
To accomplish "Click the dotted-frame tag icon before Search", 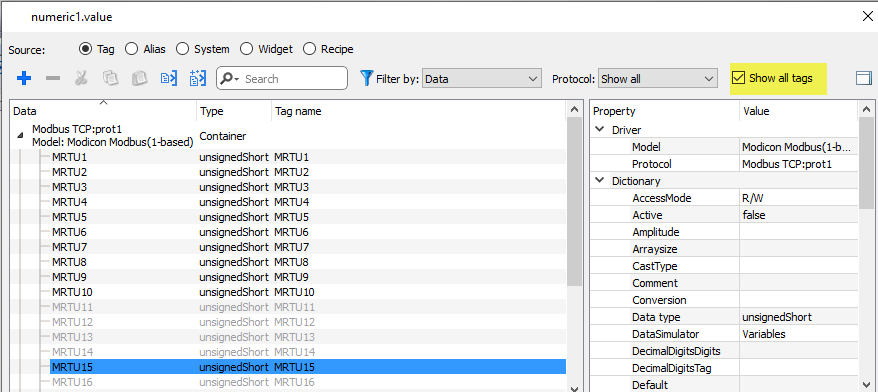I will click(198, 78).
